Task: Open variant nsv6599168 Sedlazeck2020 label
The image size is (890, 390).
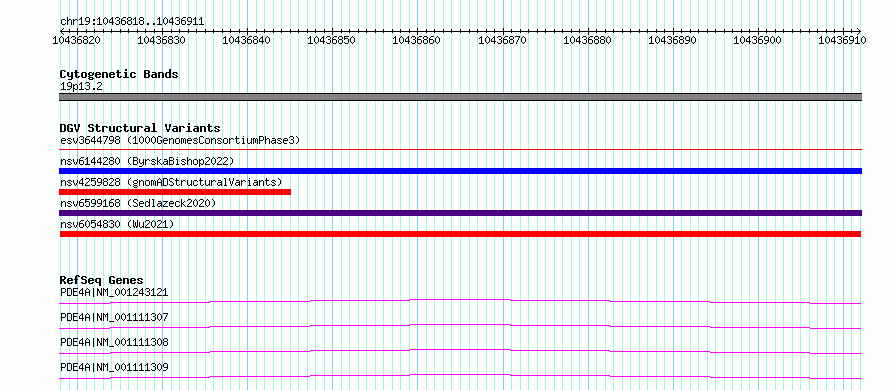Action: pos(138,203)
